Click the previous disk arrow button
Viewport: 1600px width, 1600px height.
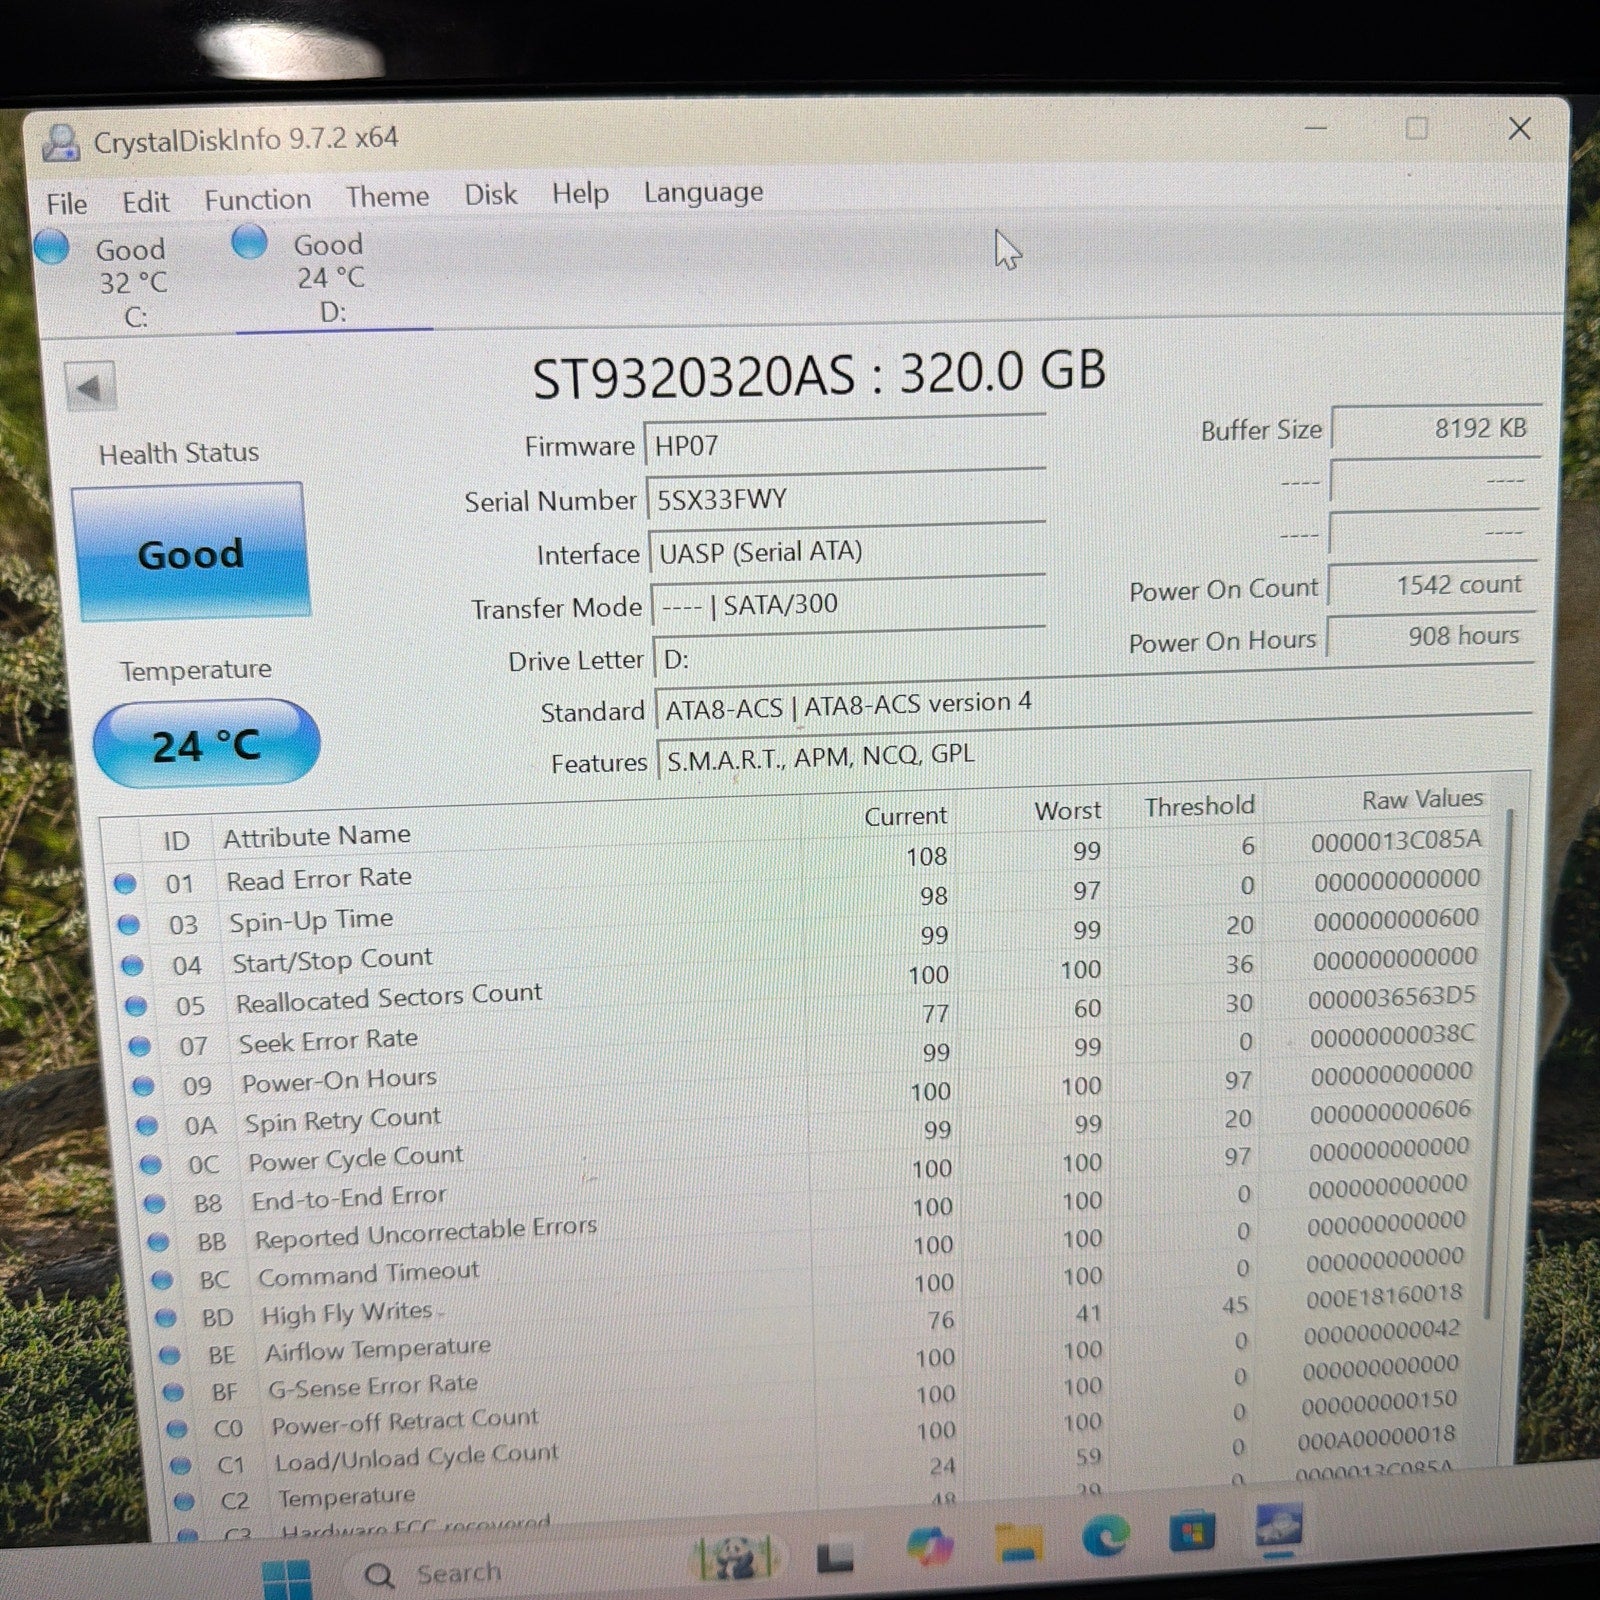(90, 387)
